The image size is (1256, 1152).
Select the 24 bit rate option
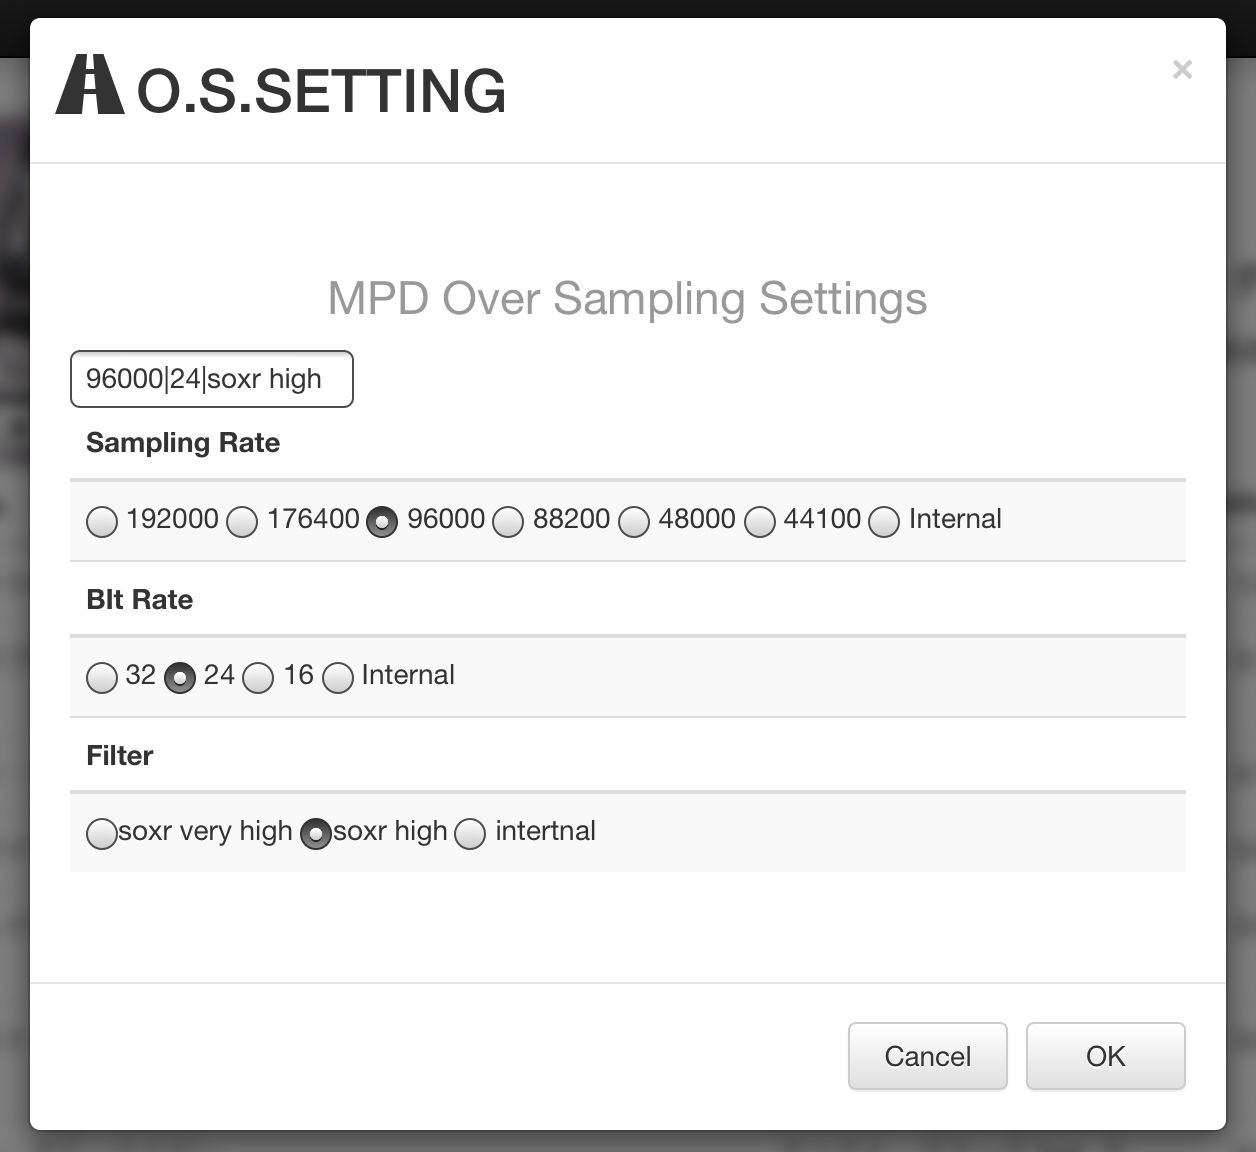pyautogui.click(x=180, y=678)
